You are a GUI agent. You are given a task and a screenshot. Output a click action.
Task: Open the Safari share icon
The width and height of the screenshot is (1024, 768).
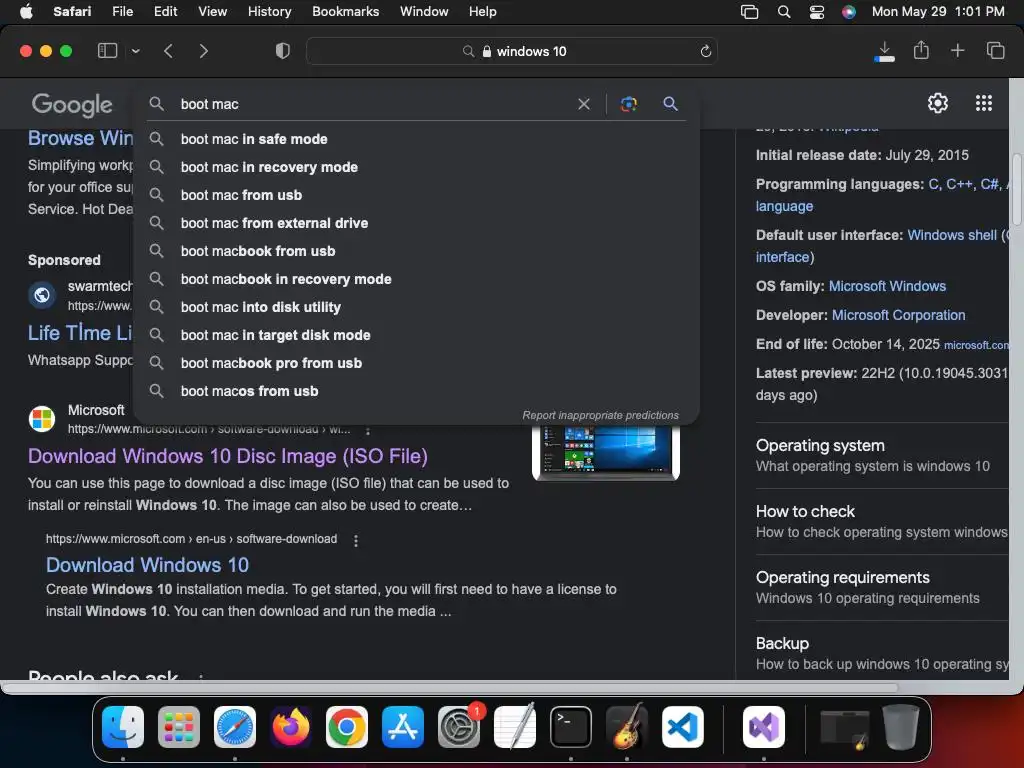tap(921, 50)
